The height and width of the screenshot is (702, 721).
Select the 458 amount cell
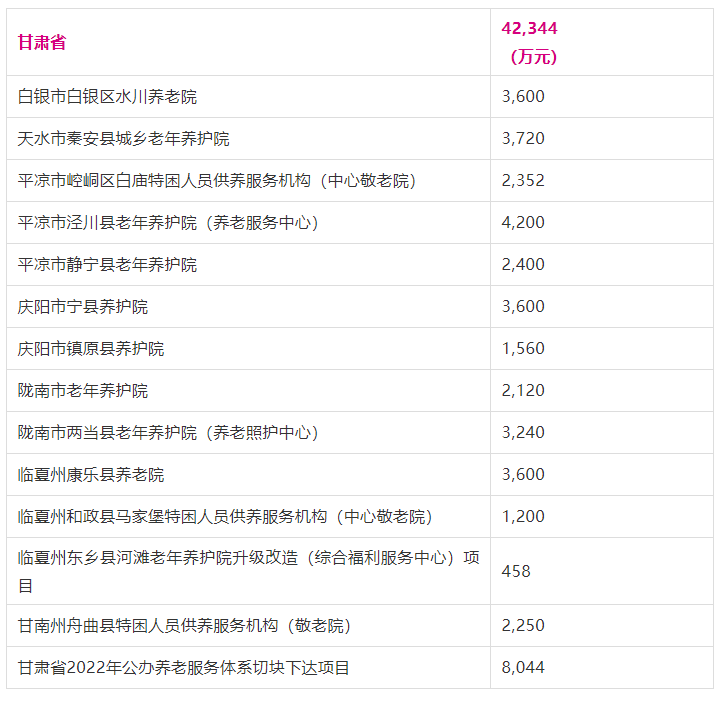(516, 571)
